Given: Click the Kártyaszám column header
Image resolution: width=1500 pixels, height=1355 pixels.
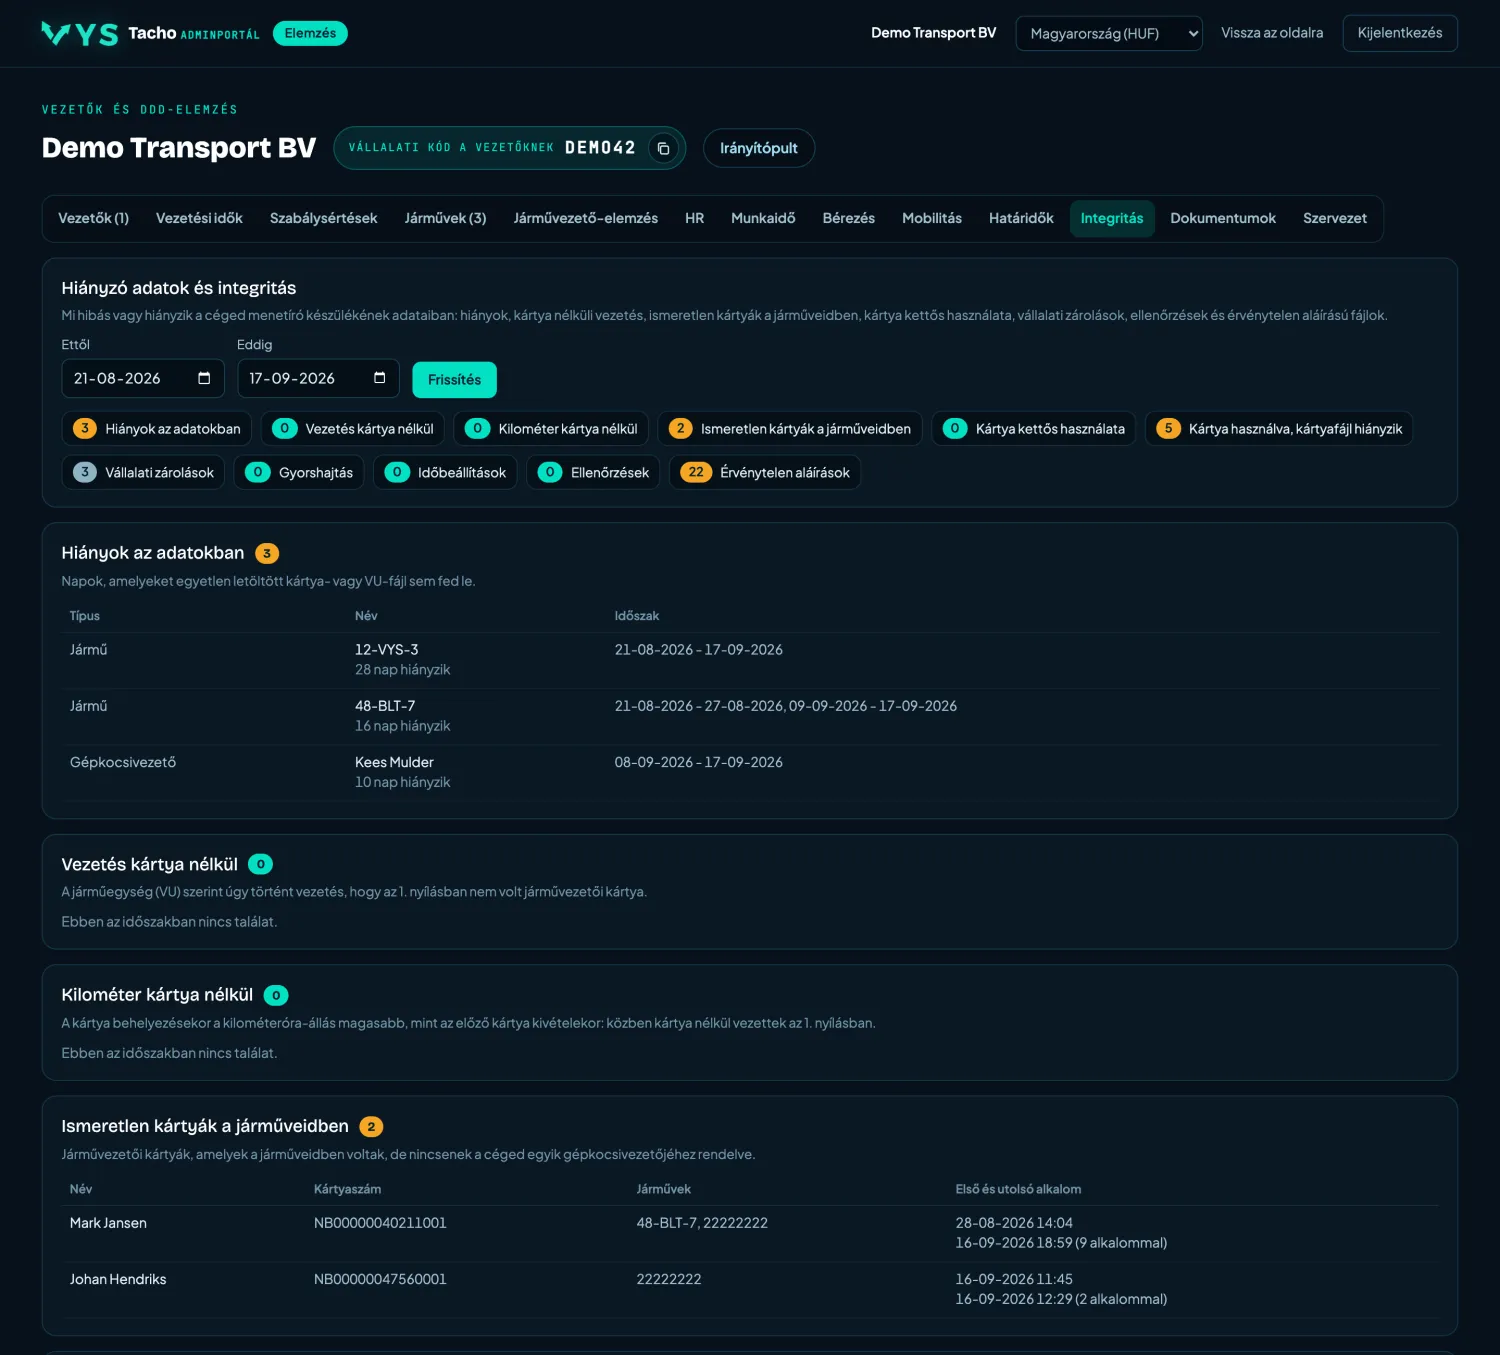Looking at the screenshot, I should pos(348,1189).
